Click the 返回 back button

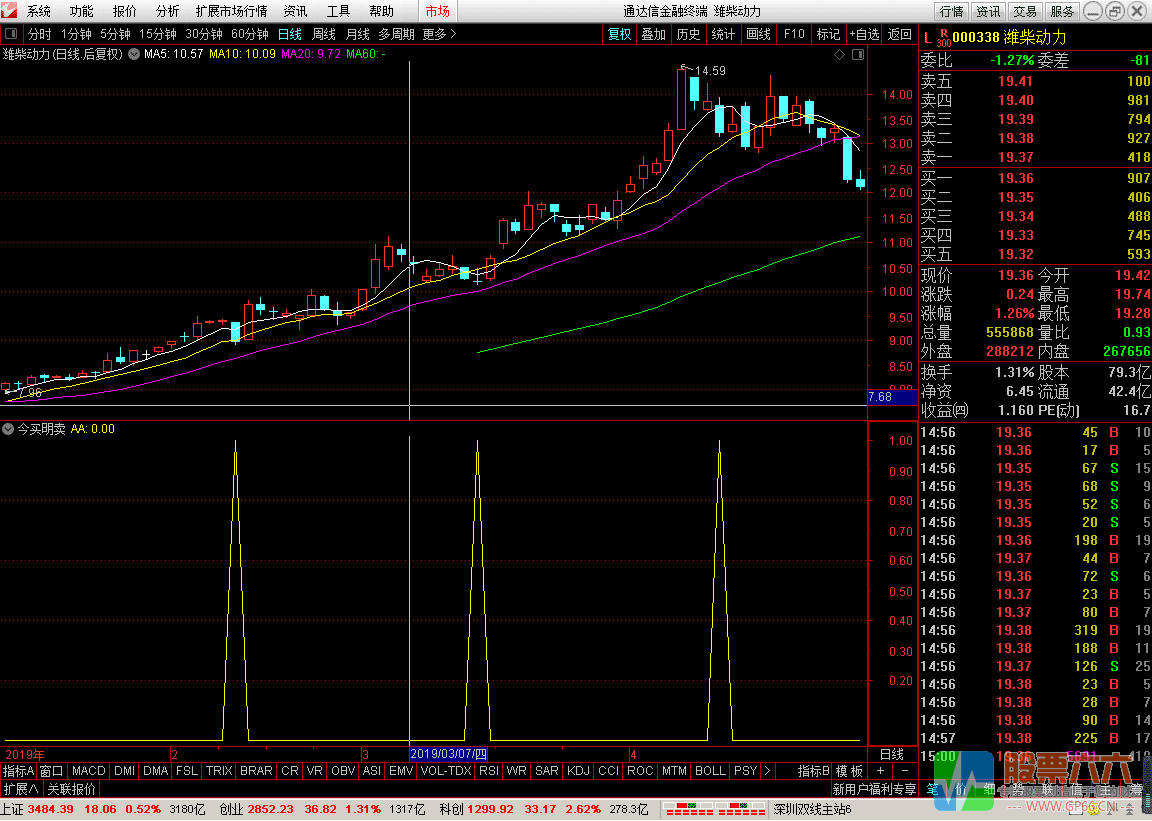899,34
